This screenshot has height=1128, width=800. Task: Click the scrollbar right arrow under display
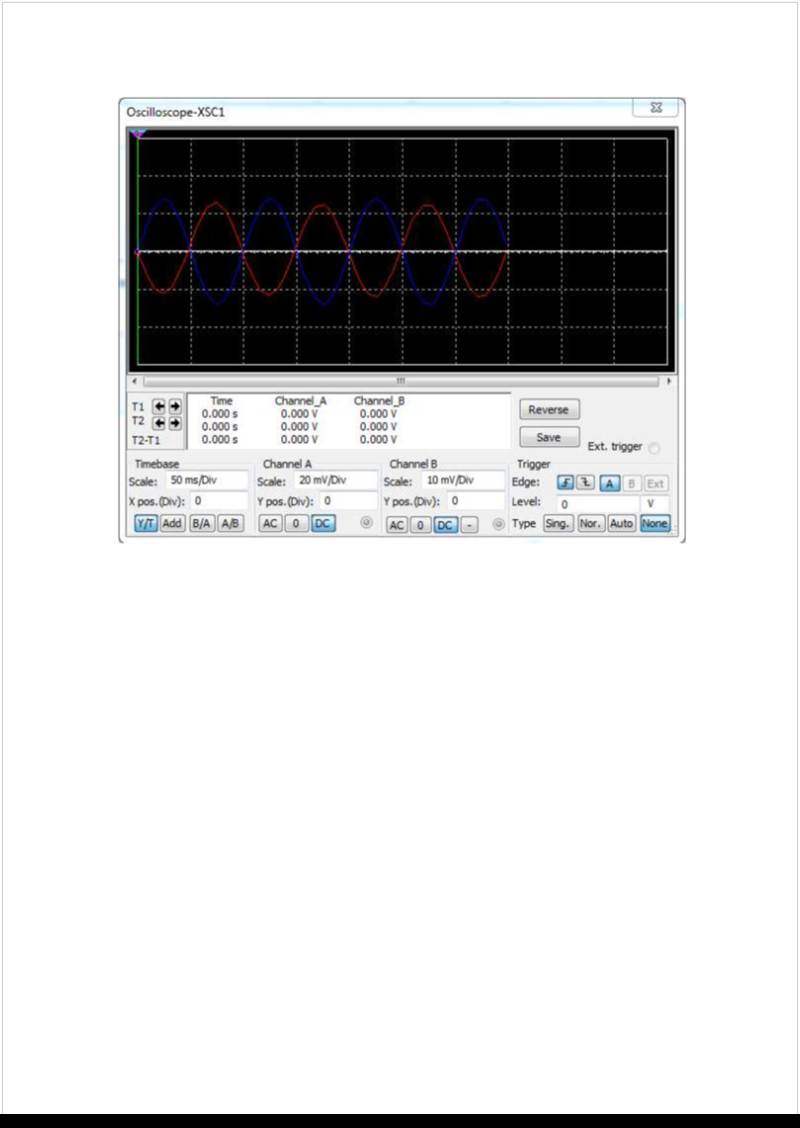point(668,381)
